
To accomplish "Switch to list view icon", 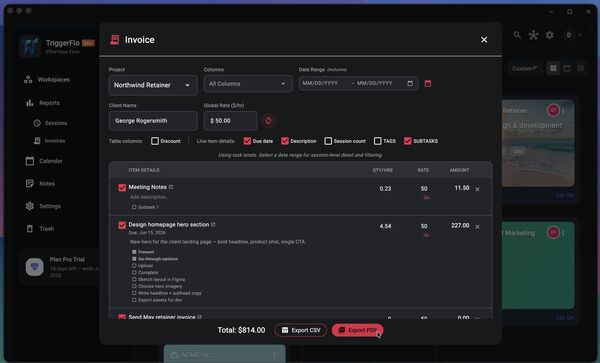I will tap(580, 68).
